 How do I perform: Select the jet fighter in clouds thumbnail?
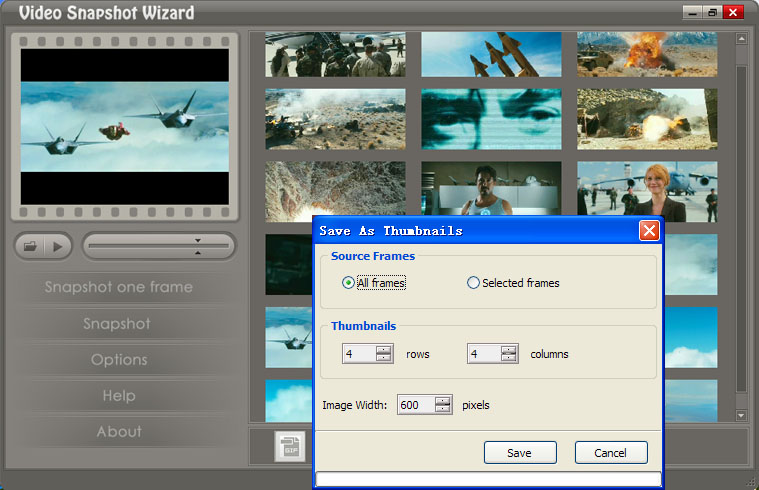click(288, 337)
